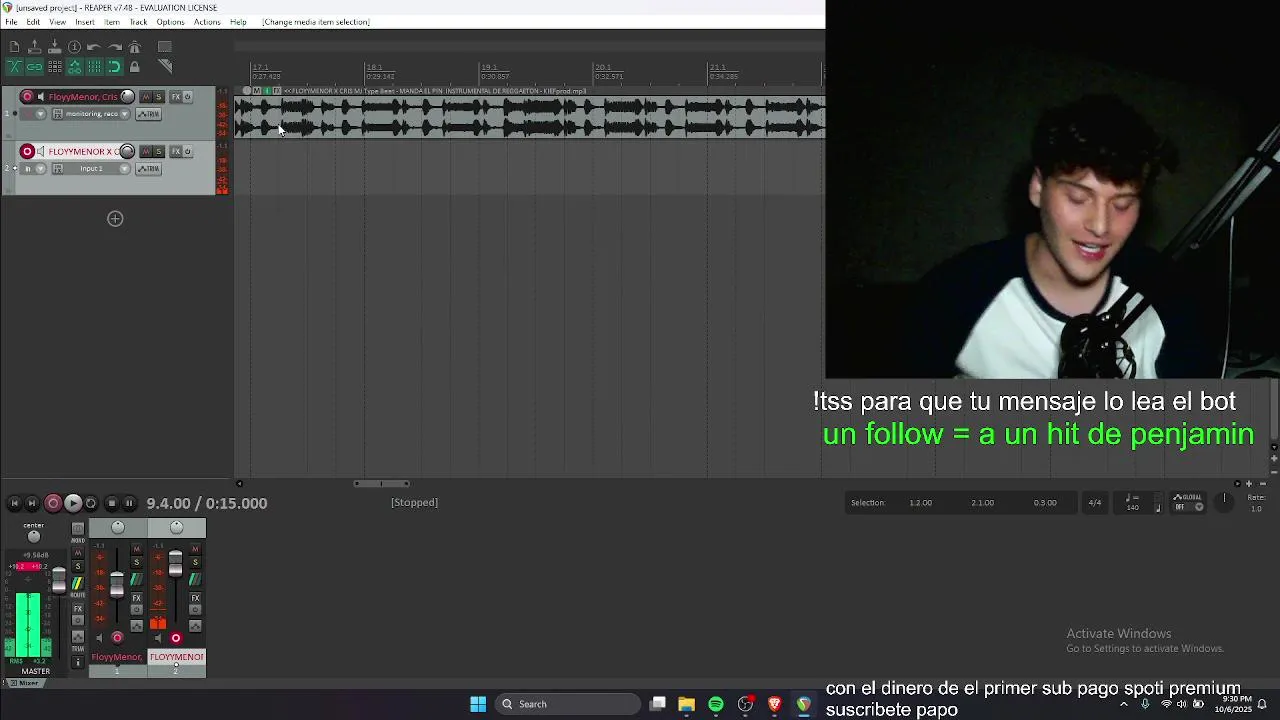Bypass FX power button on track 1

187,97
